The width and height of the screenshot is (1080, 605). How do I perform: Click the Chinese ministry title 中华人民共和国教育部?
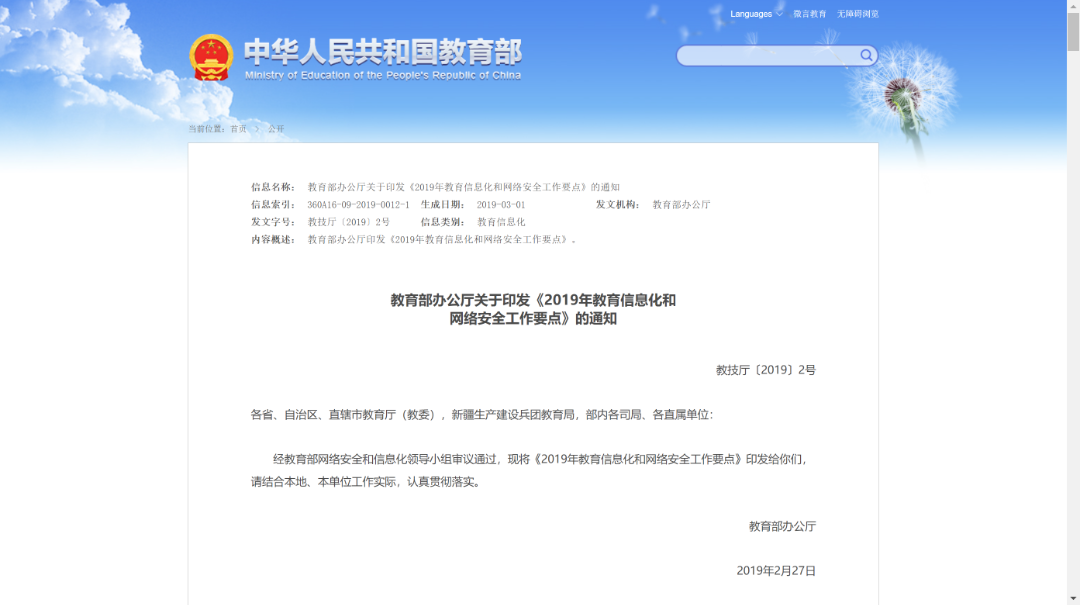pos(383,51)
